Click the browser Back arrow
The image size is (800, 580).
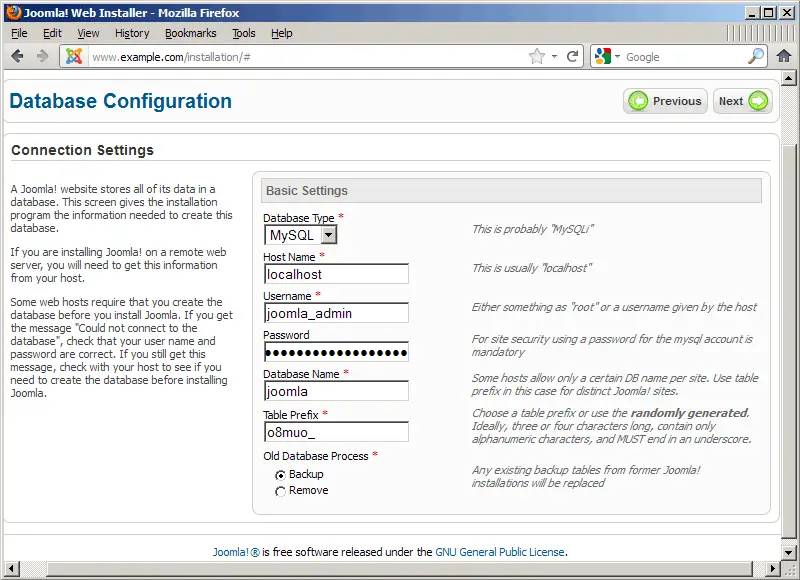click(x=17, y=56)
